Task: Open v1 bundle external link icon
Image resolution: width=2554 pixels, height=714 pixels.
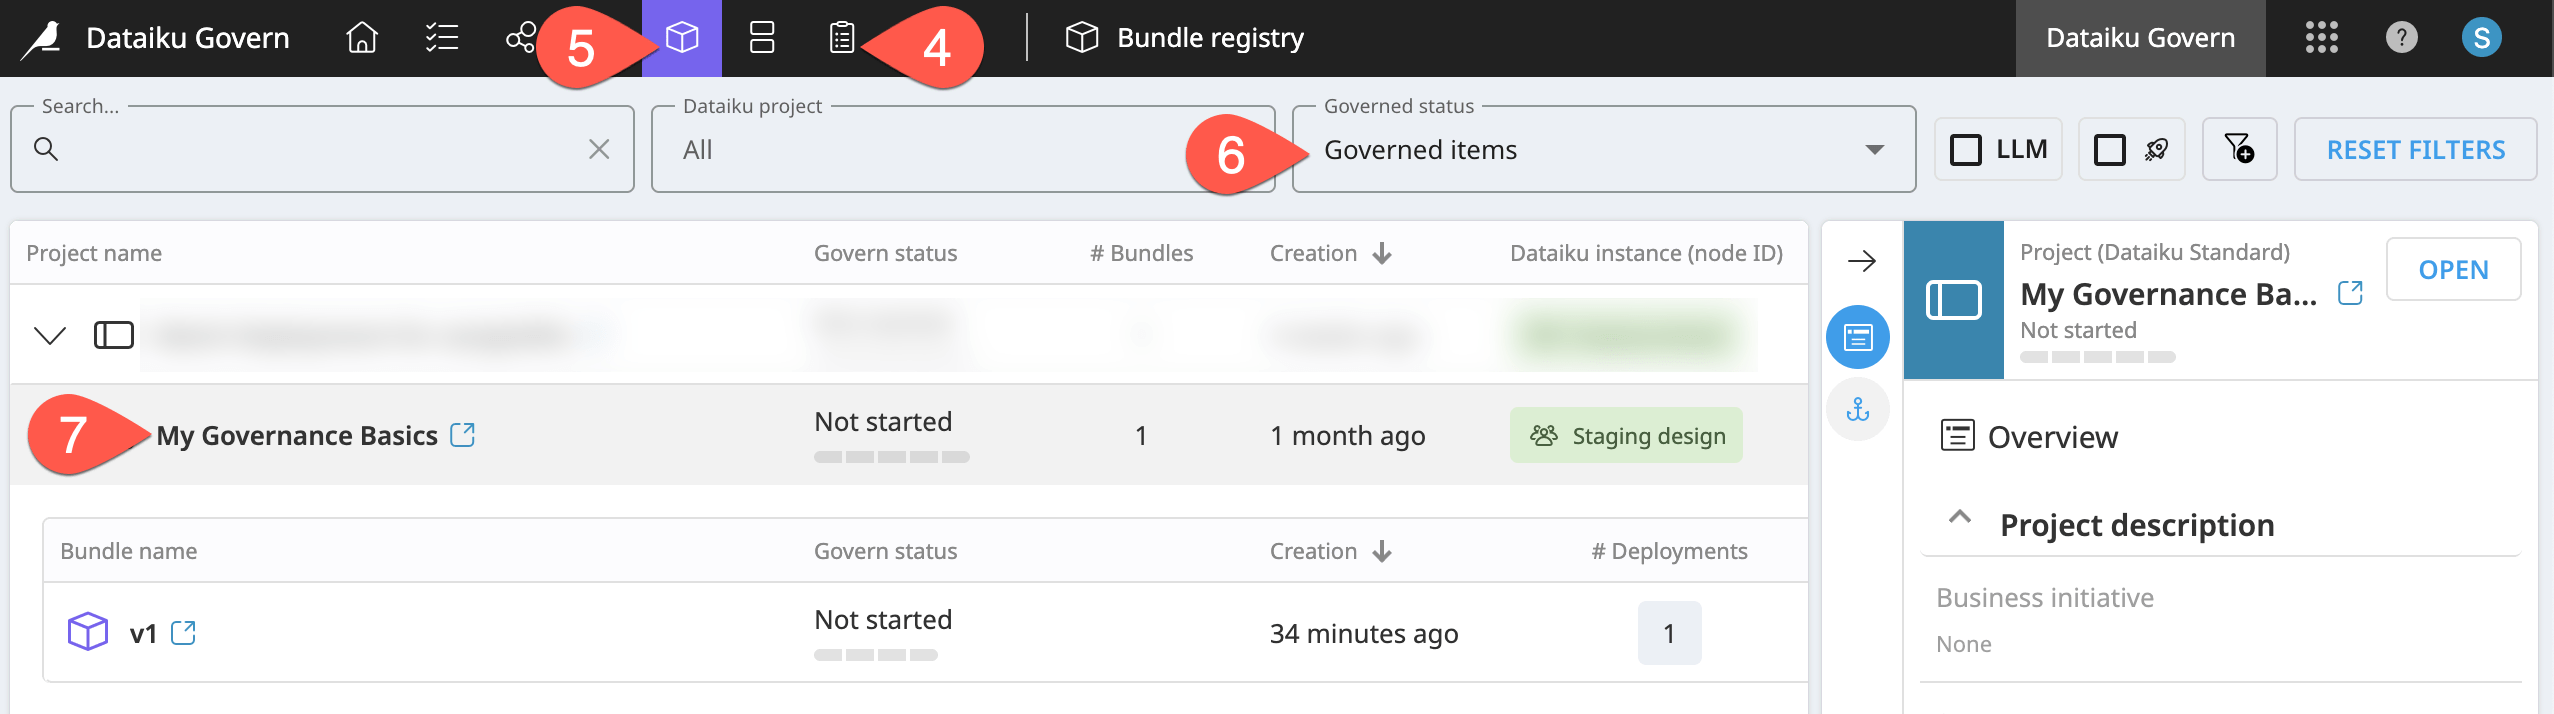Action: point(183,632)
